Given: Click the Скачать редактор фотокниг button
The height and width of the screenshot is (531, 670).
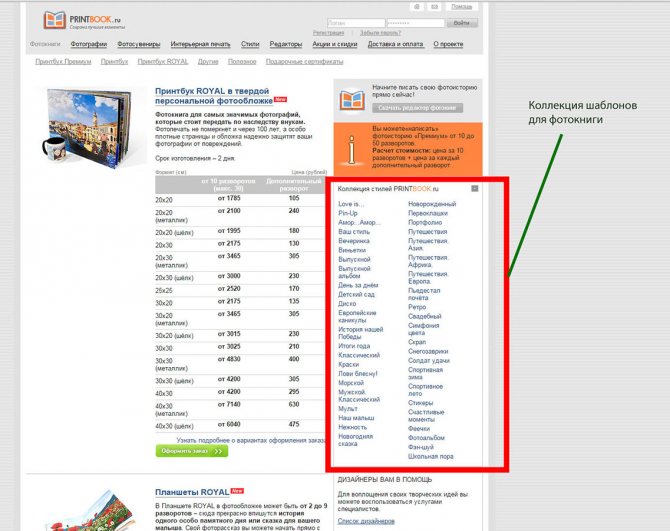Looking at the screenshot, I should (417, 107).
